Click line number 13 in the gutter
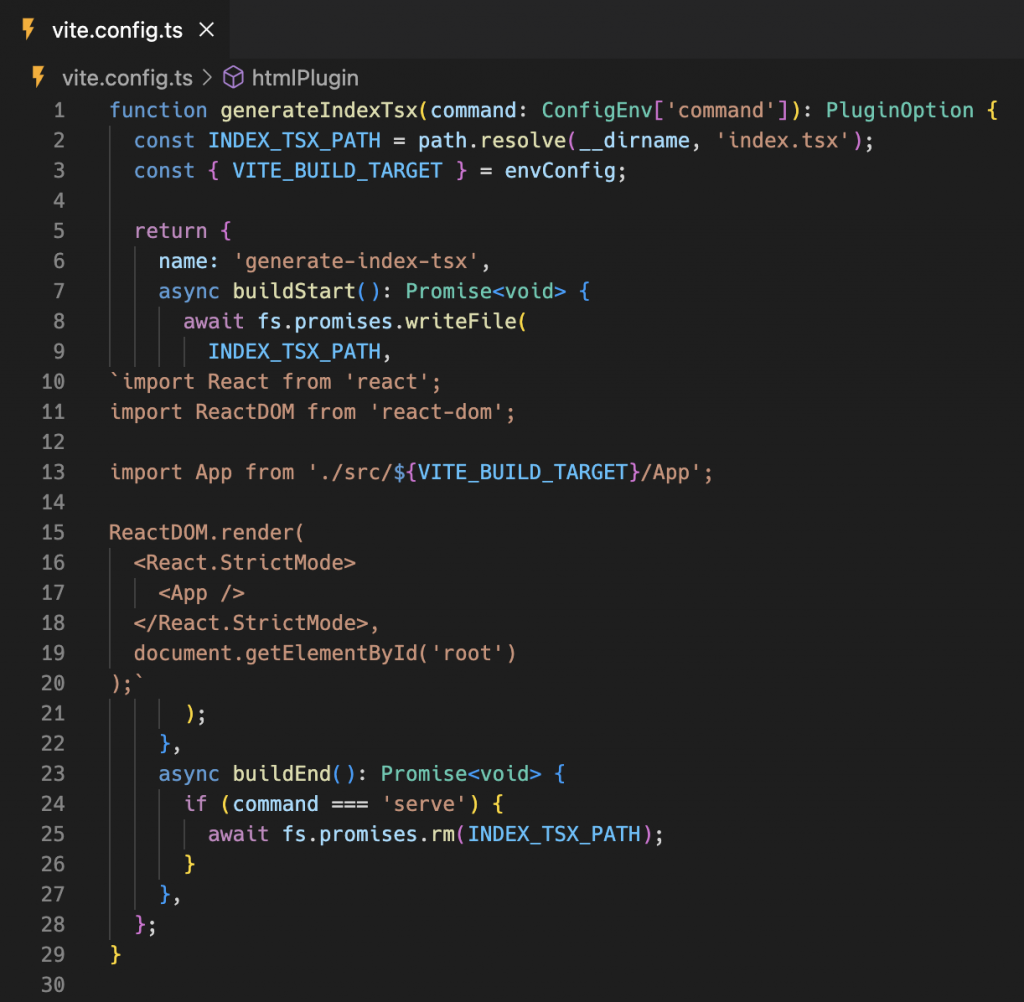 [54, 472]
